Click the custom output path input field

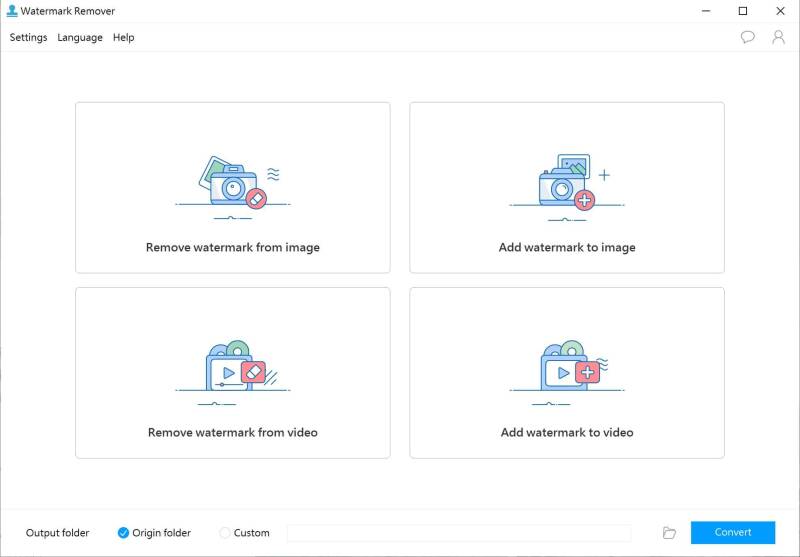(x=459, y=533)
